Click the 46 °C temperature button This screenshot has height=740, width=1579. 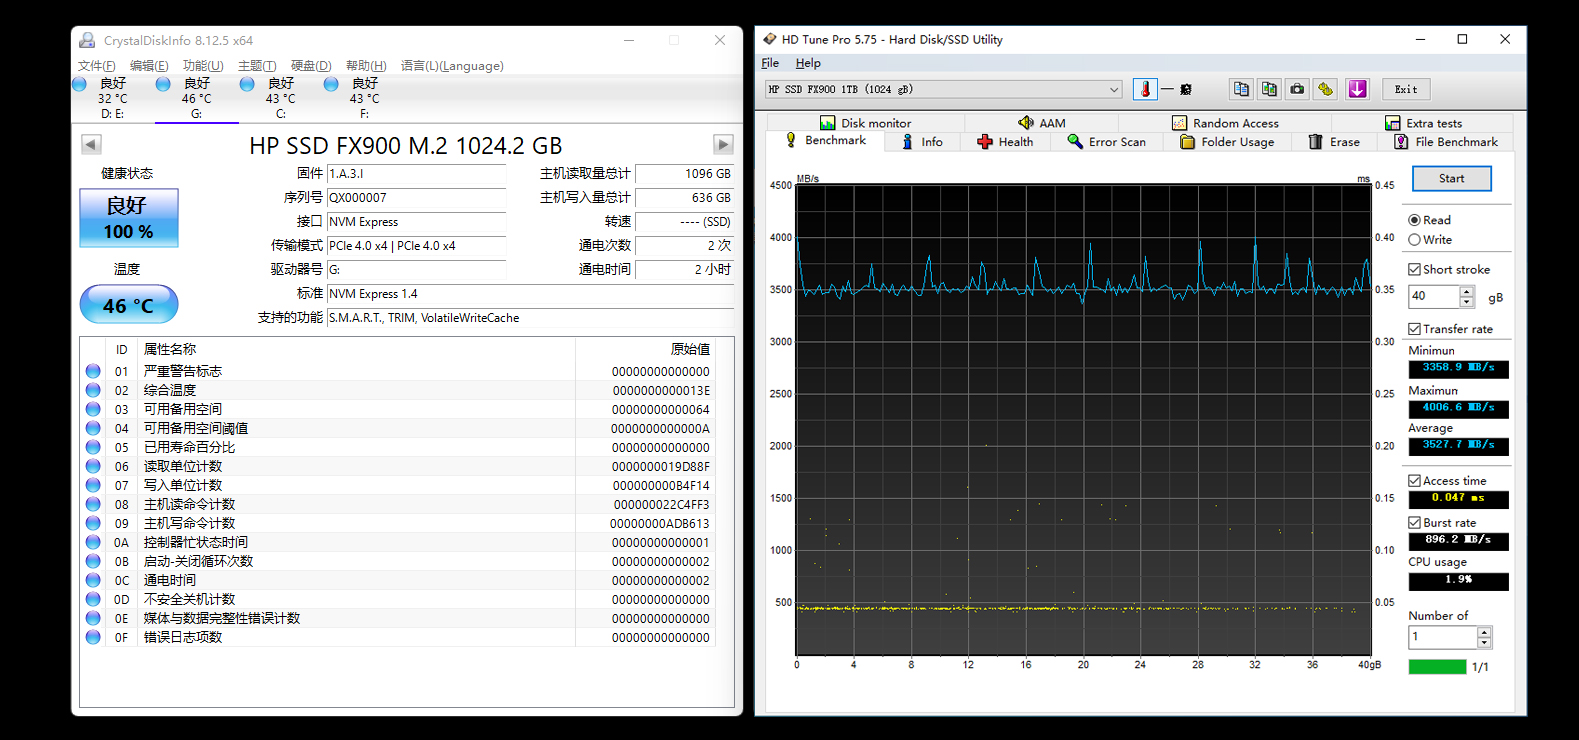[129, 305]
